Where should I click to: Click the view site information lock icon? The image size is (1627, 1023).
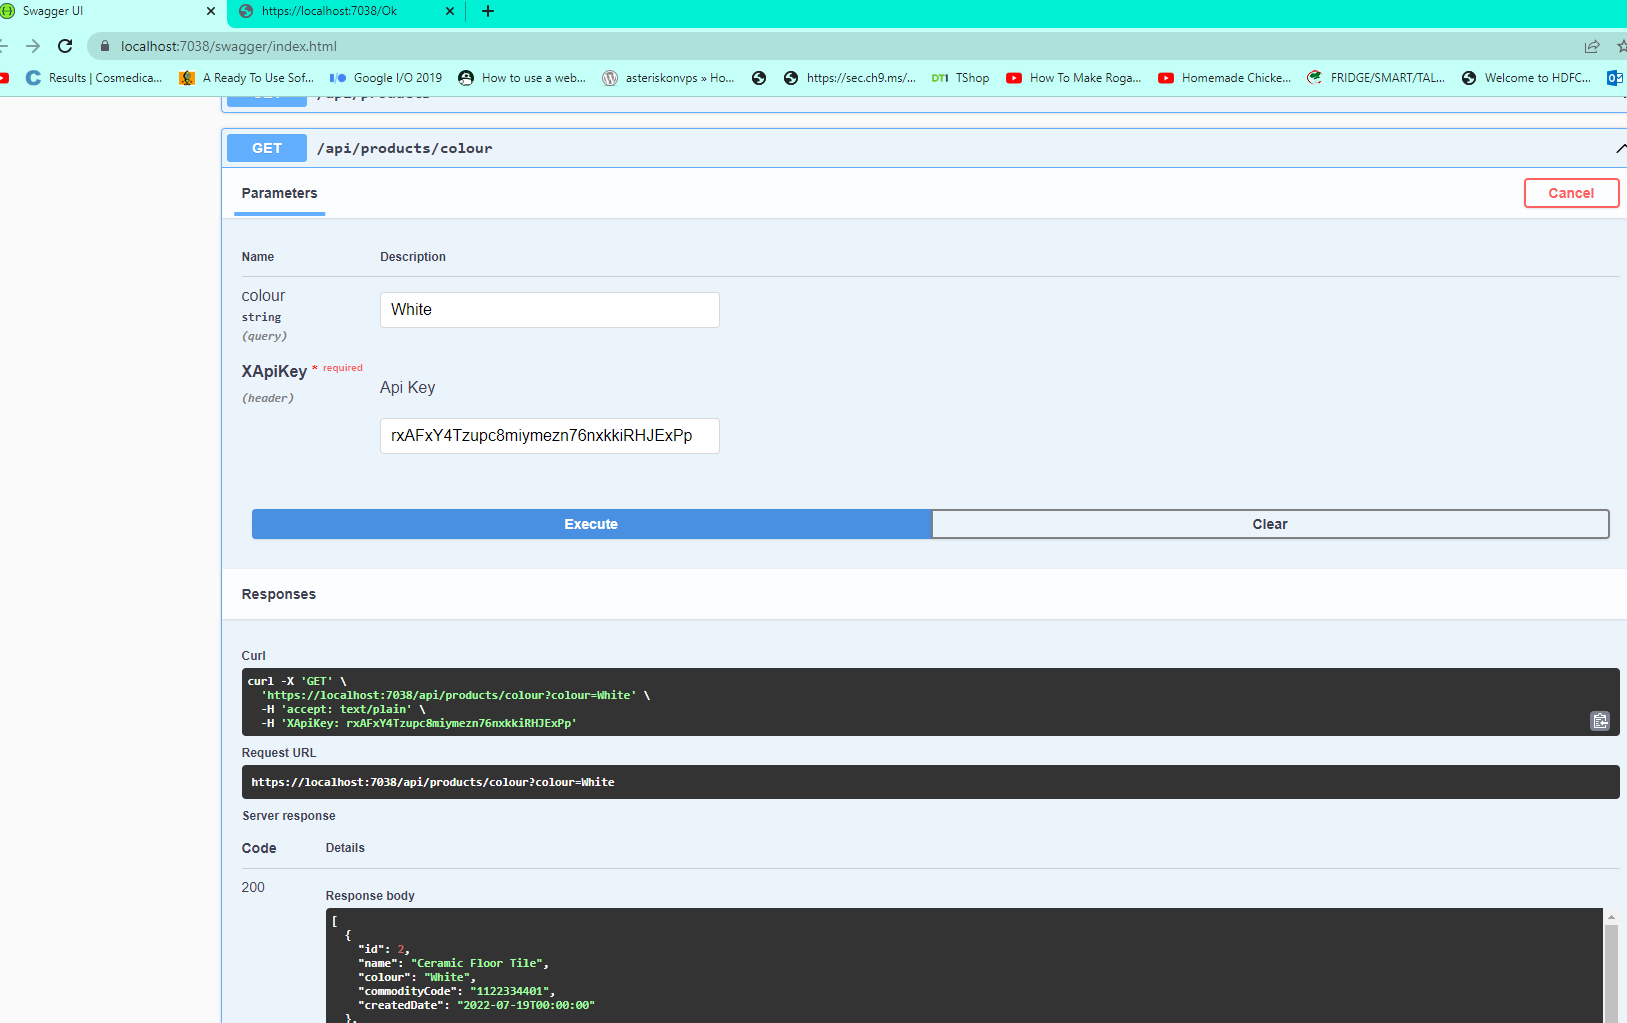tap(105, 46)
